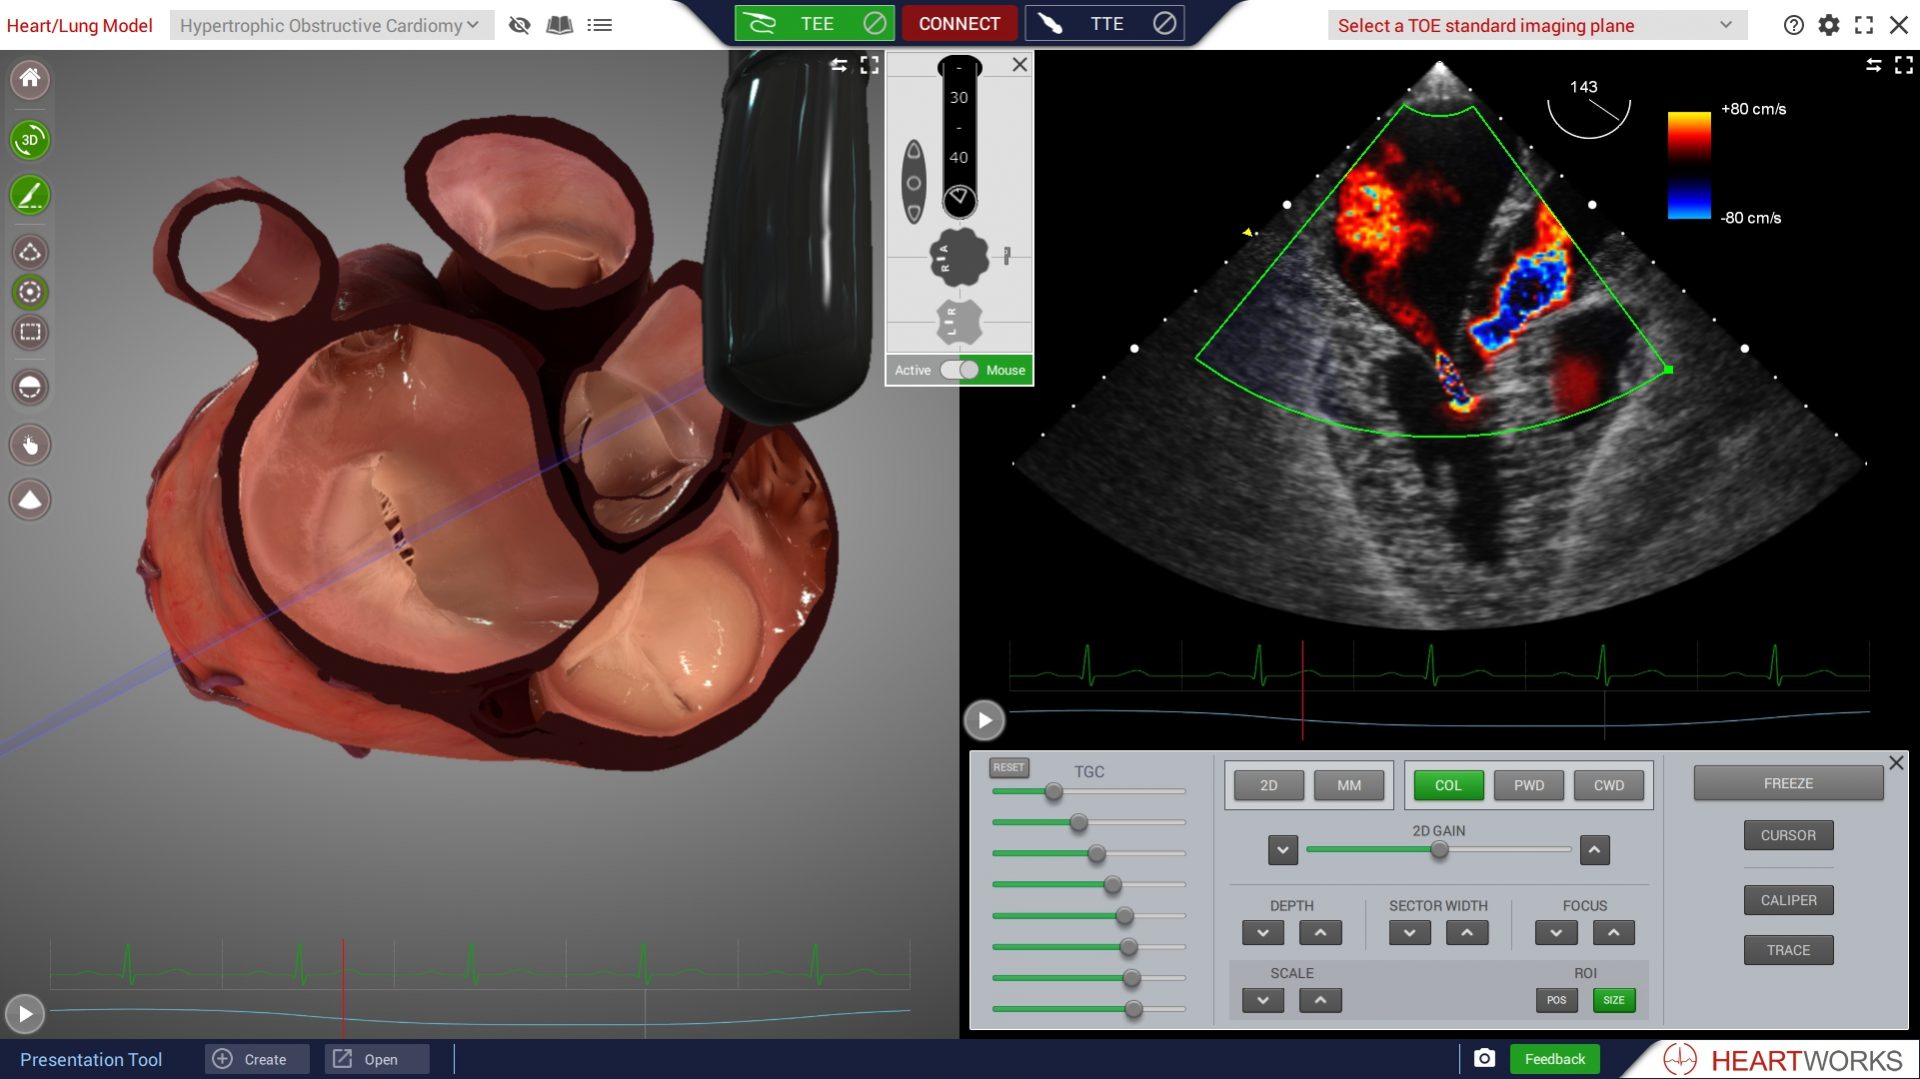This screenshot has width=1920, height=1079.
Task: Click the Heart/Lung Model menu
Action: (x=80, y=25)
